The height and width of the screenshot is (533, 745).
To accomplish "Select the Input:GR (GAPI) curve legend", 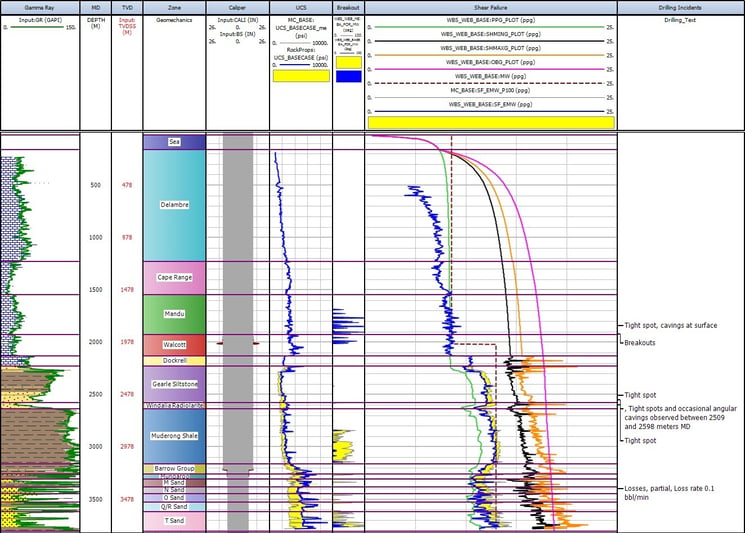I will (40, 24).
